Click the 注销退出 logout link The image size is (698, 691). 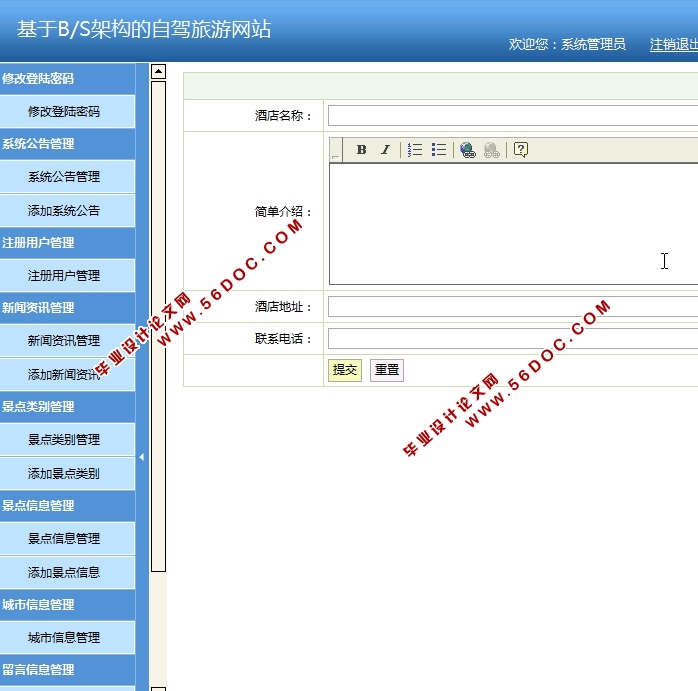674,44
